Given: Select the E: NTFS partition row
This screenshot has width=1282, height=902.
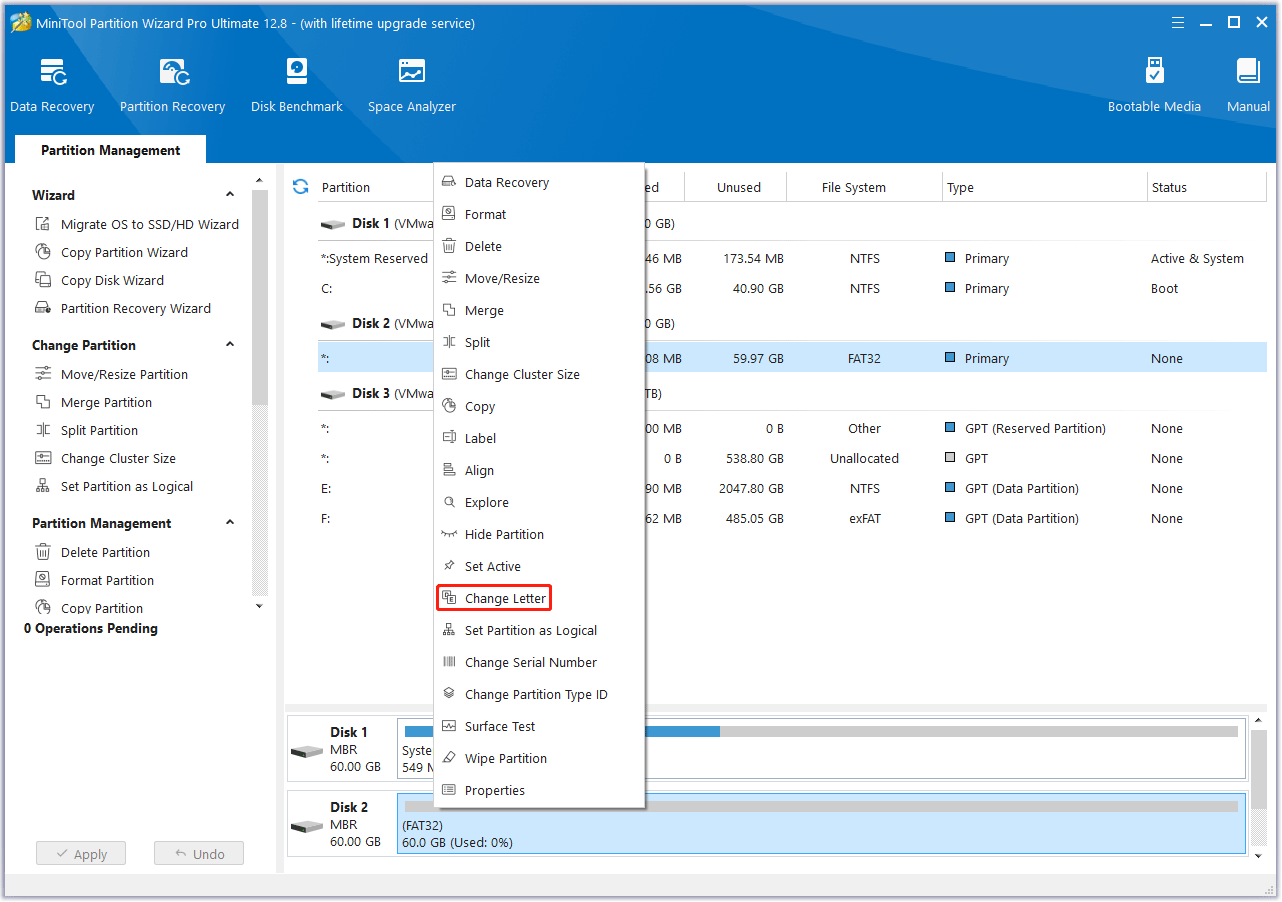Looking at the screenshot, I should 792,488.
